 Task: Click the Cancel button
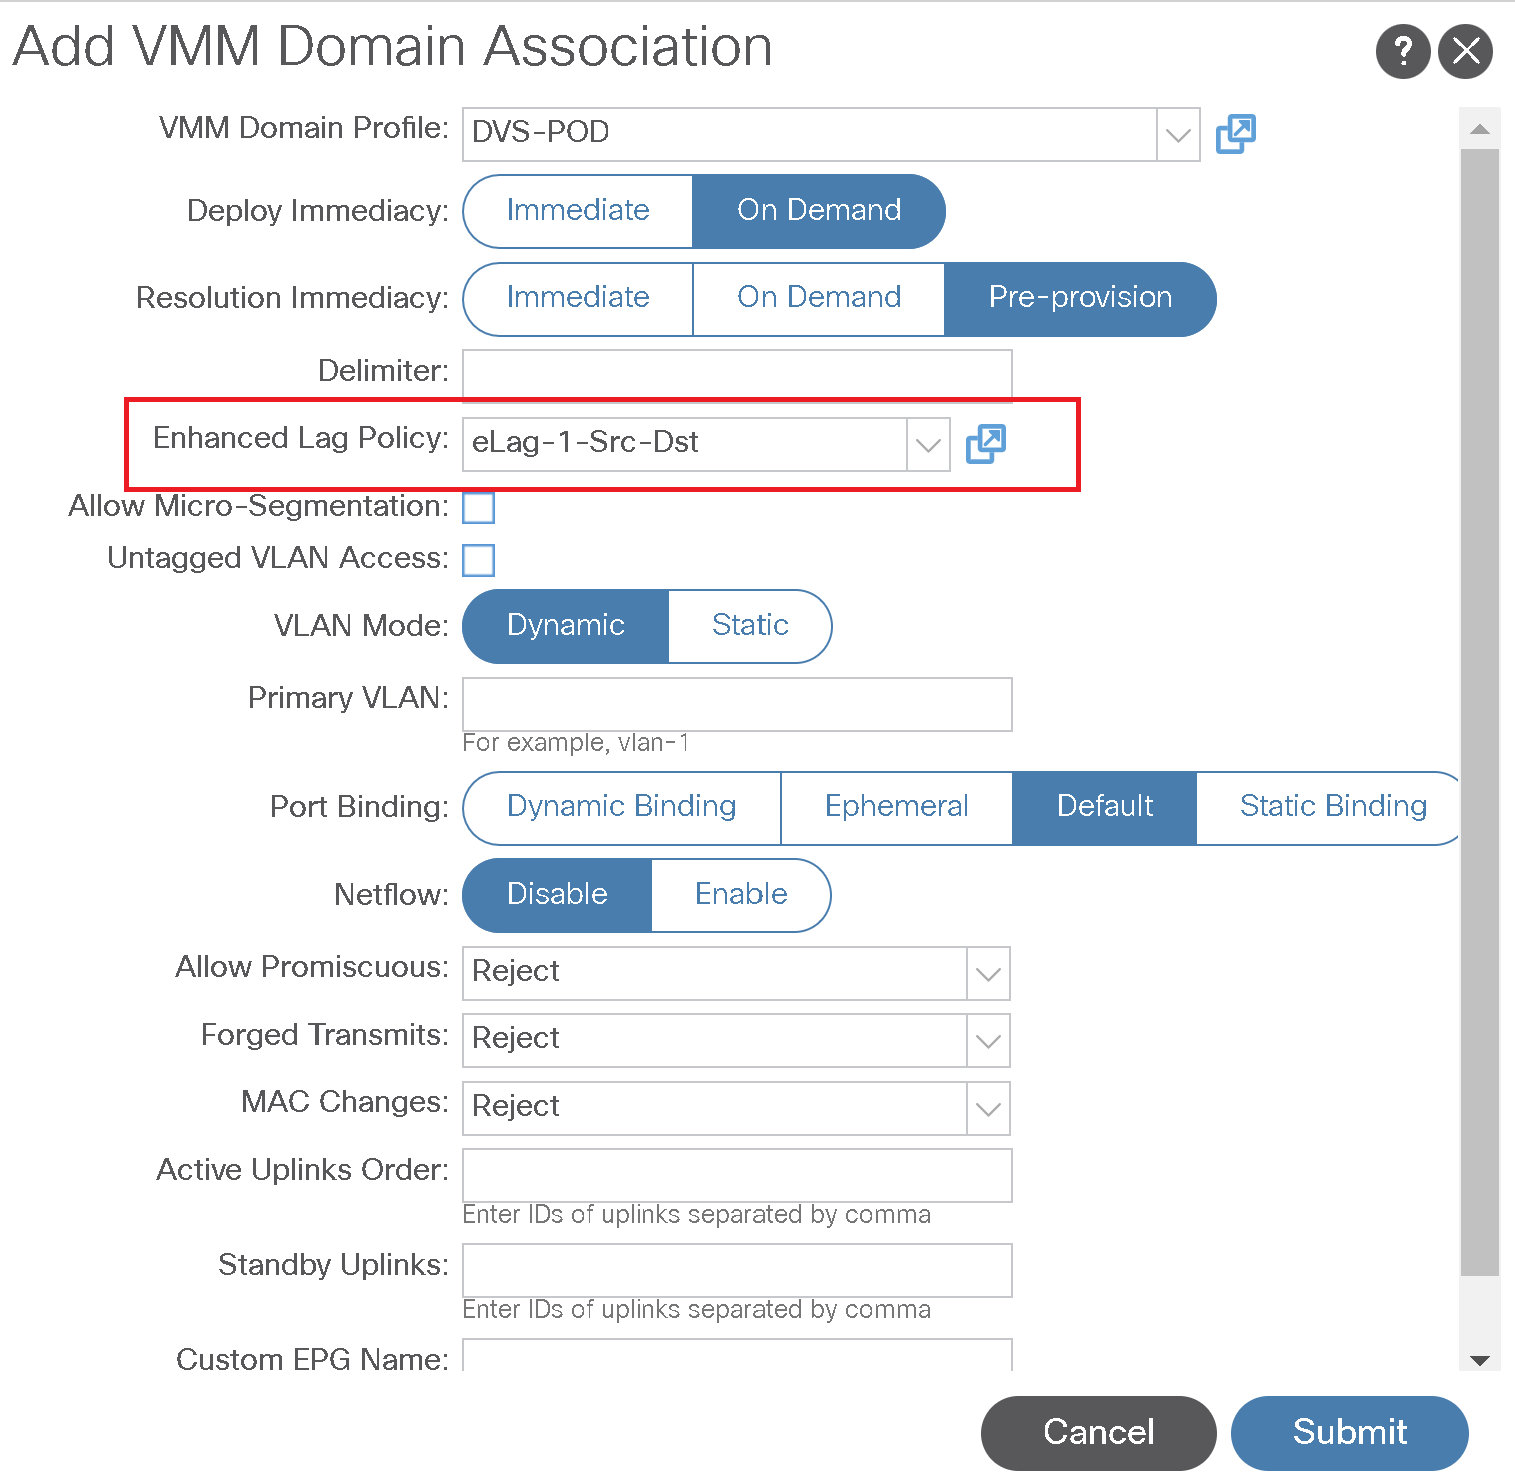pos(1099,1433)
